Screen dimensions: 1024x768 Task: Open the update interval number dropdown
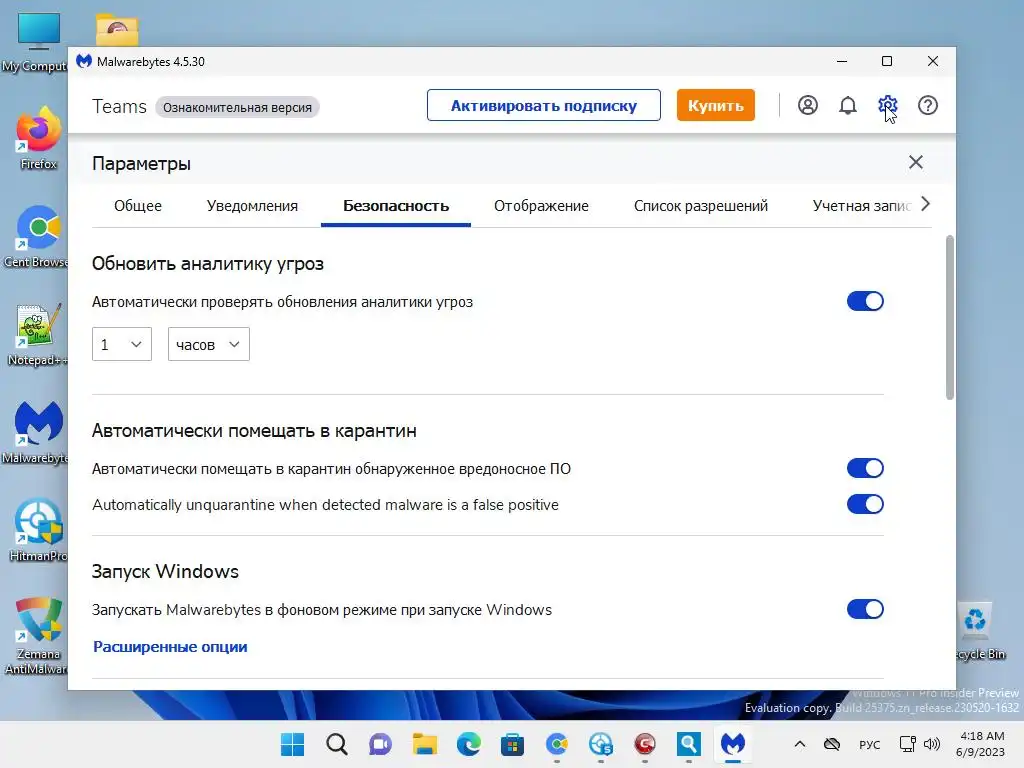tap(121, 344)
